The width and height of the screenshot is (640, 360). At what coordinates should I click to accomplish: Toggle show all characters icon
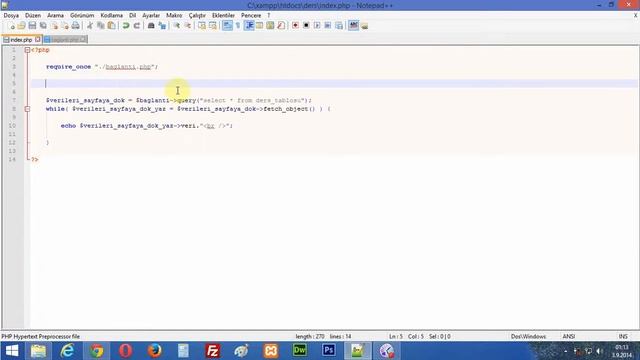pos(238,26)
